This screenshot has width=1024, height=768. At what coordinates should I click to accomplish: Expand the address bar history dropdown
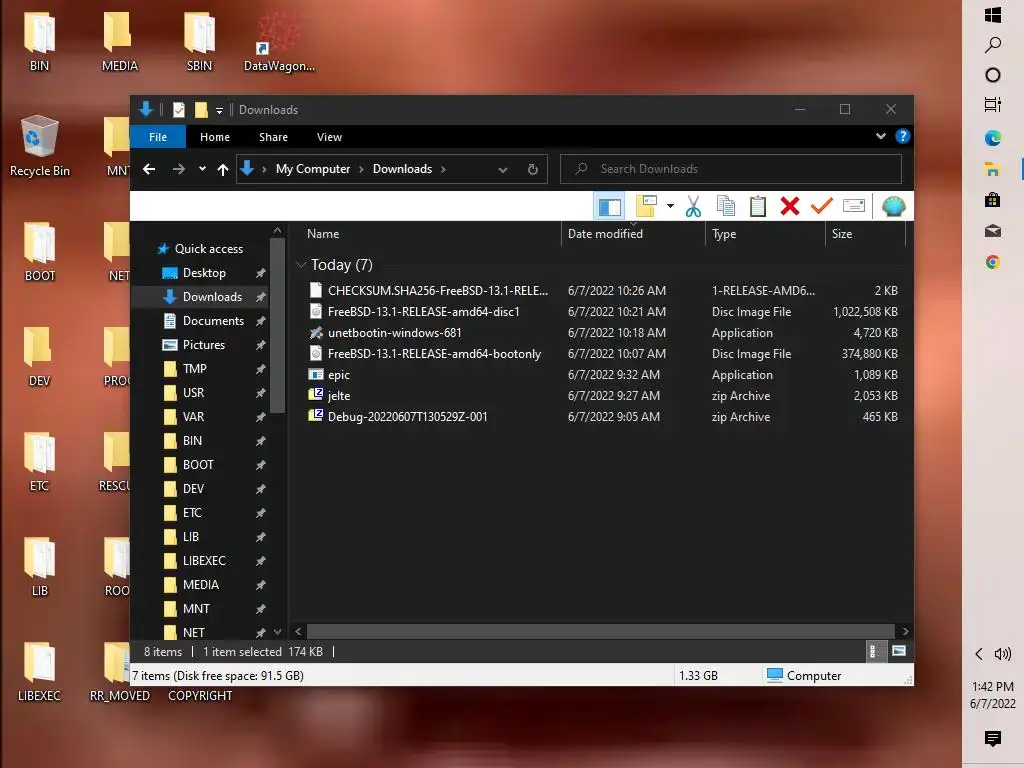(502, 170)
